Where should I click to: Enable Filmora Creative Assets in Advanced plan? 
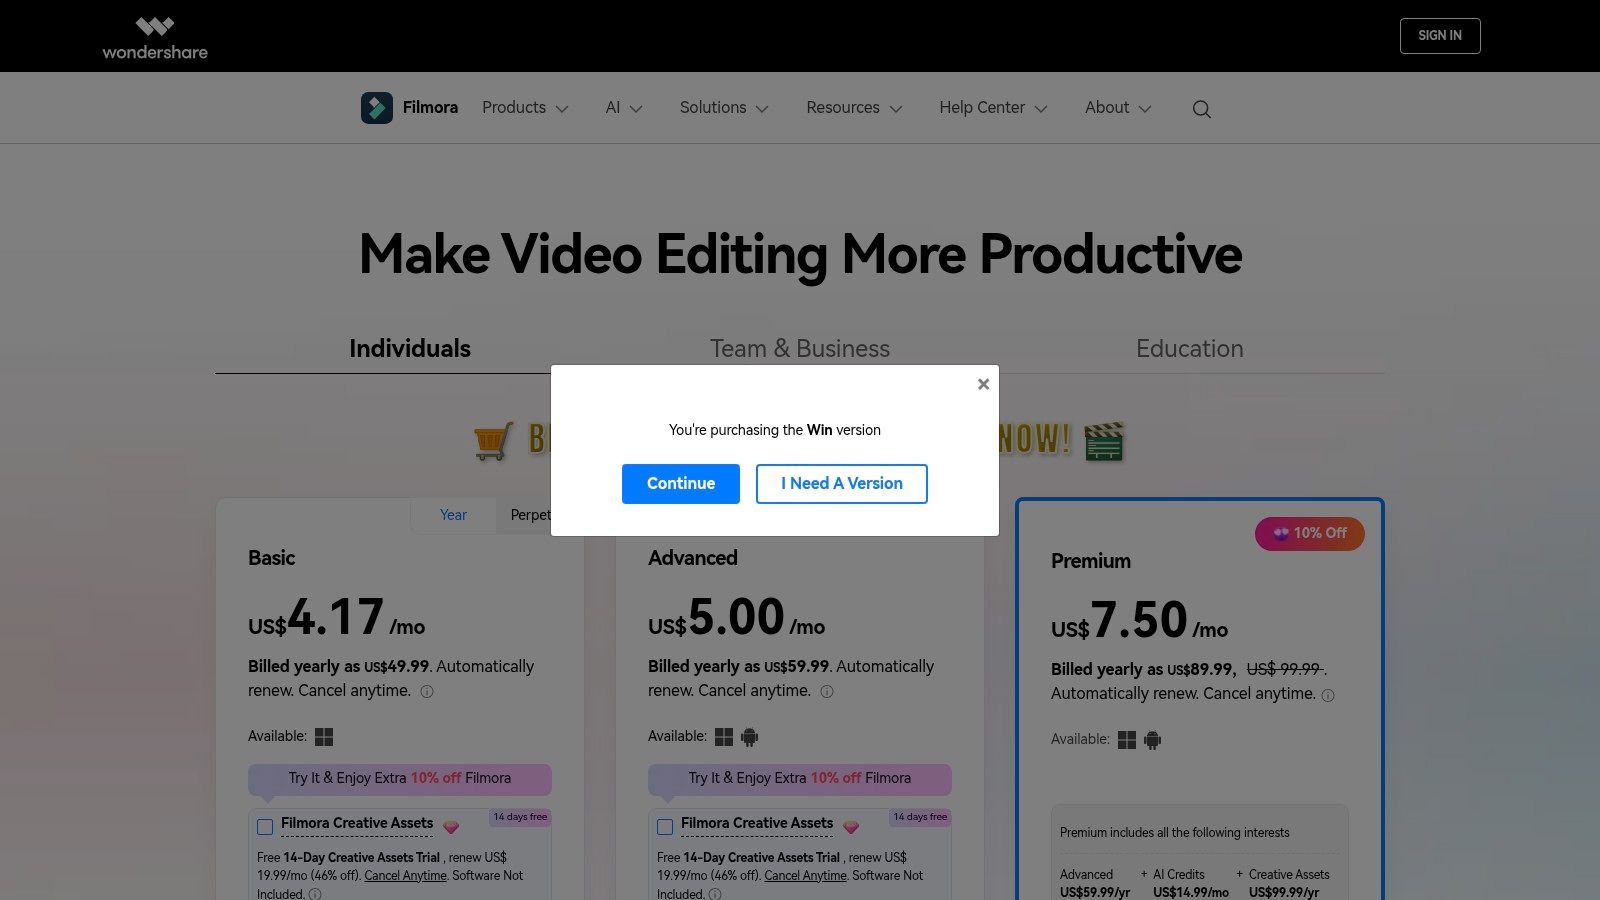point(665,827)
